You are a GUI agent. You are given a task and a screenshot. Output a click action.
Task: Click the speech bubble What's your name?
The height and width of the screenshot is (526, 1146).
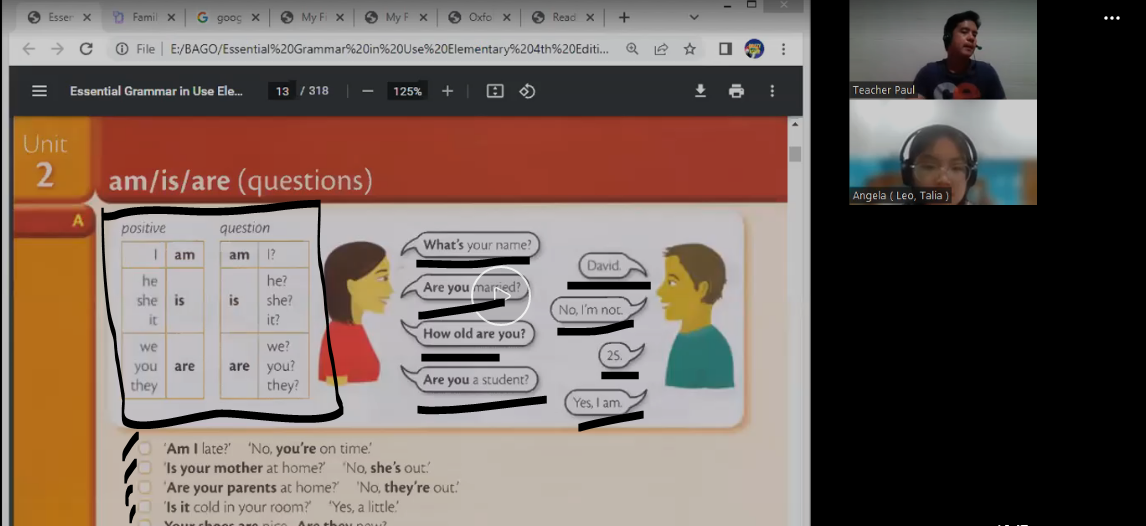[473, 245]
